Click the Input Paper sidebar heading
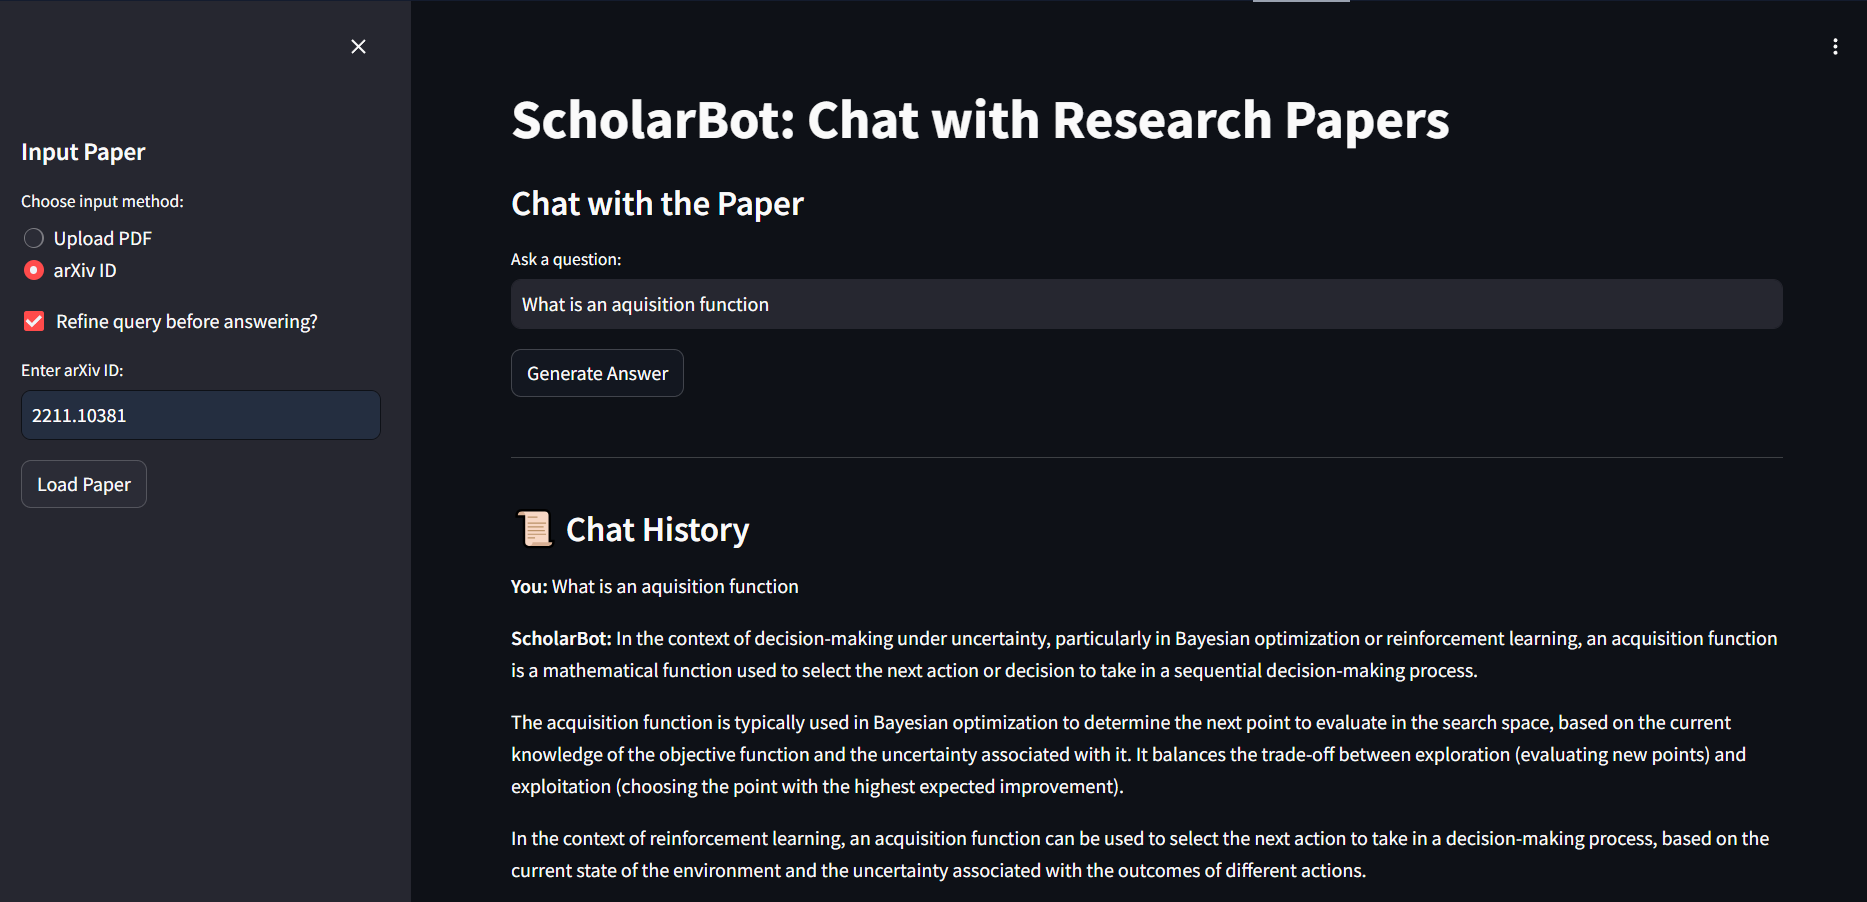1867x902 pixels. pos(83,152)
